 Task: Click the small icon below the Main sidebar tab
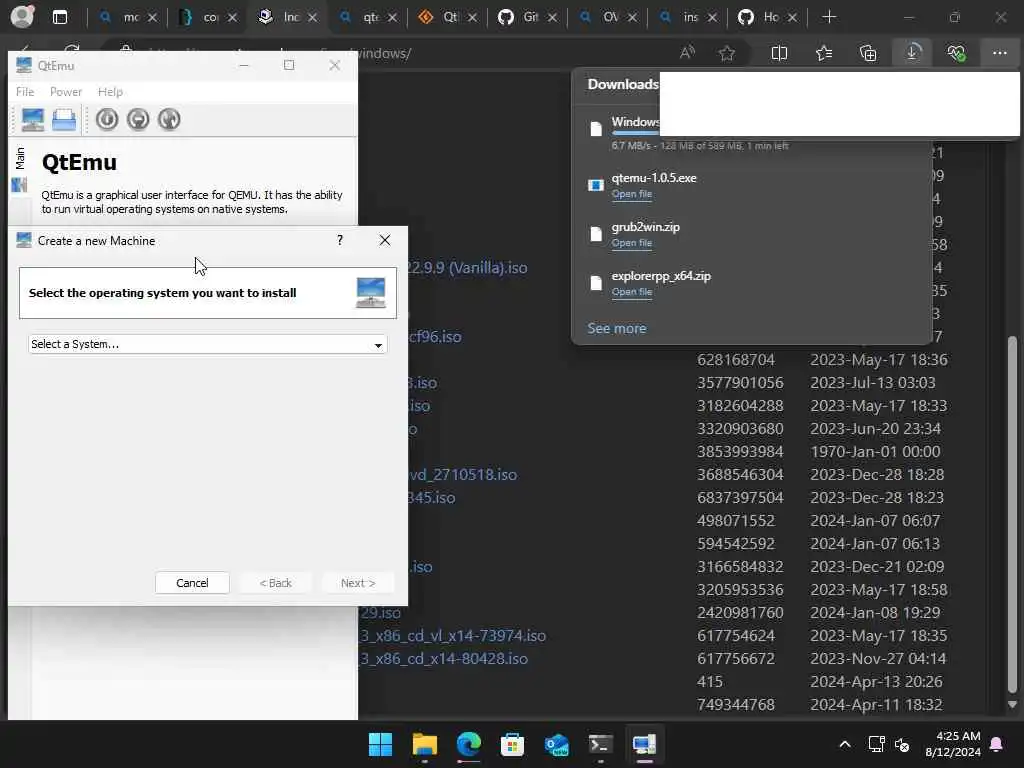(19, 185)
